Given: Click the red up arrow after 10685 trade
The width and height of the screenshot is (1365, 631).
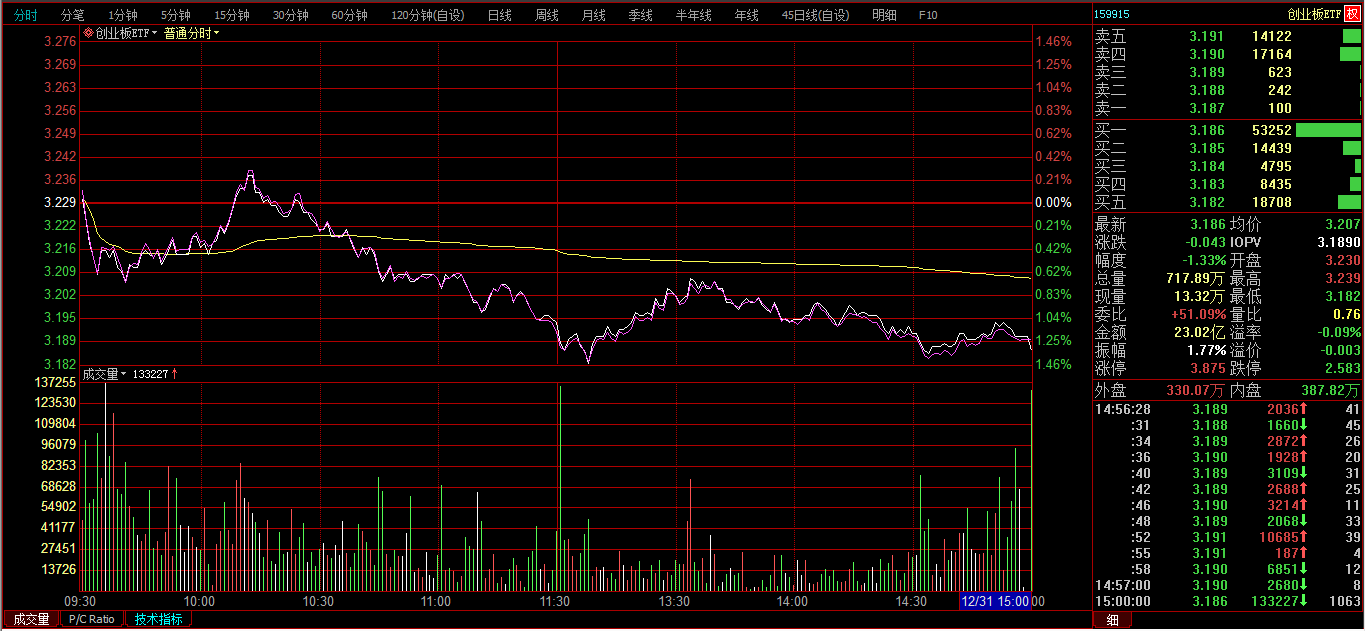Looking at the screenshot, I should point(1303,537).
